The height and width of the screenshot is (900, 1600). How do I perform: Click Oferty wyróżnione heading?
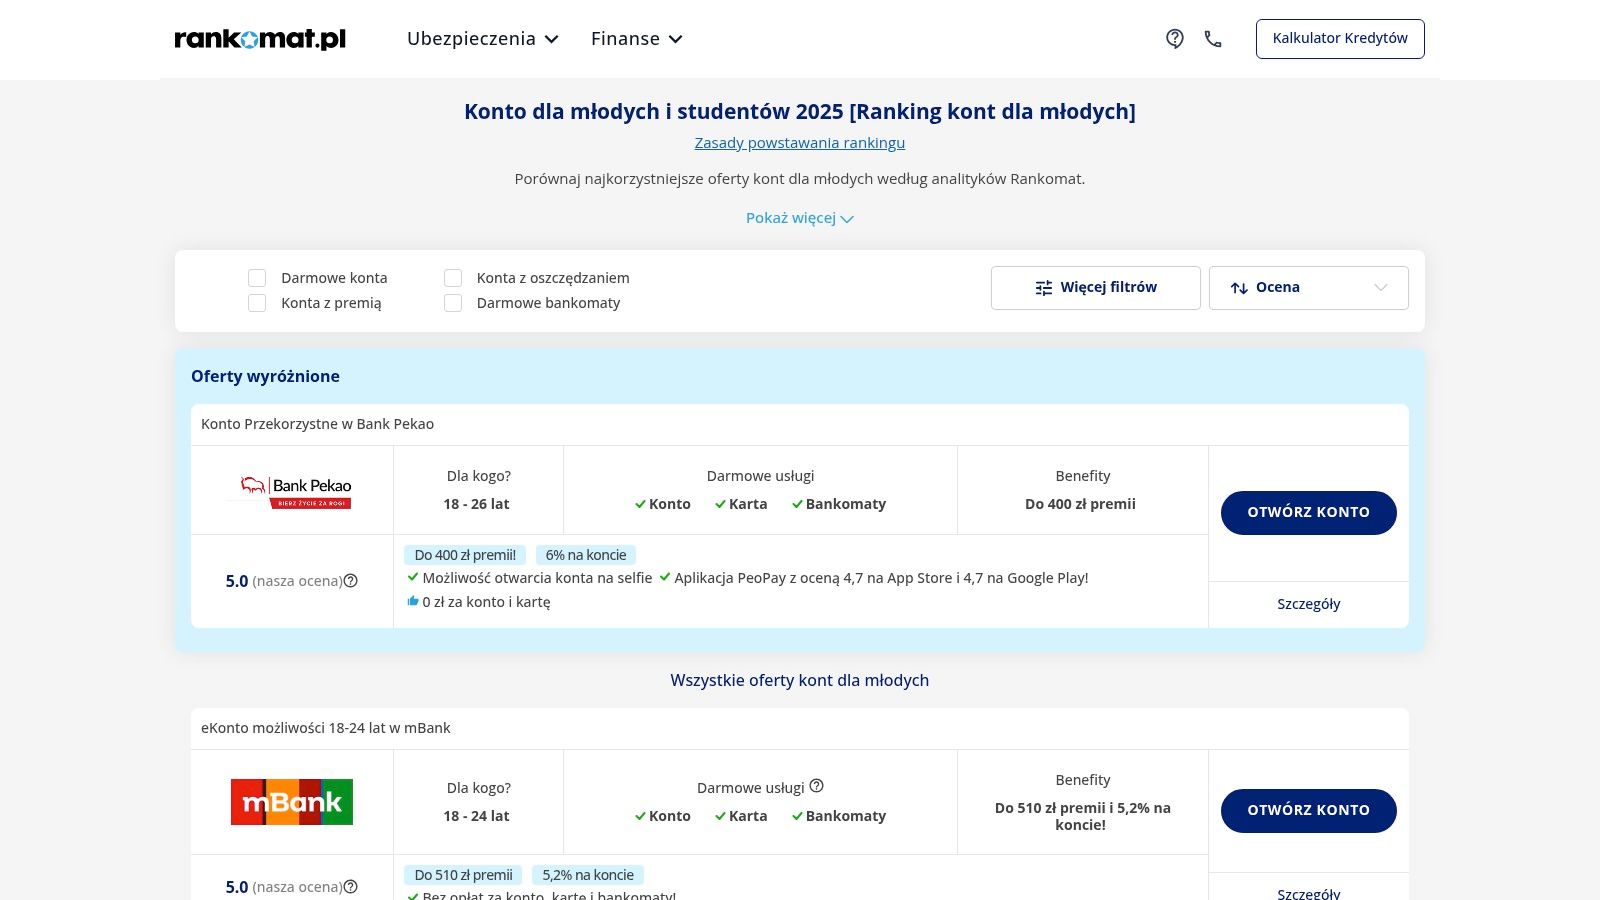pos(265,376)
